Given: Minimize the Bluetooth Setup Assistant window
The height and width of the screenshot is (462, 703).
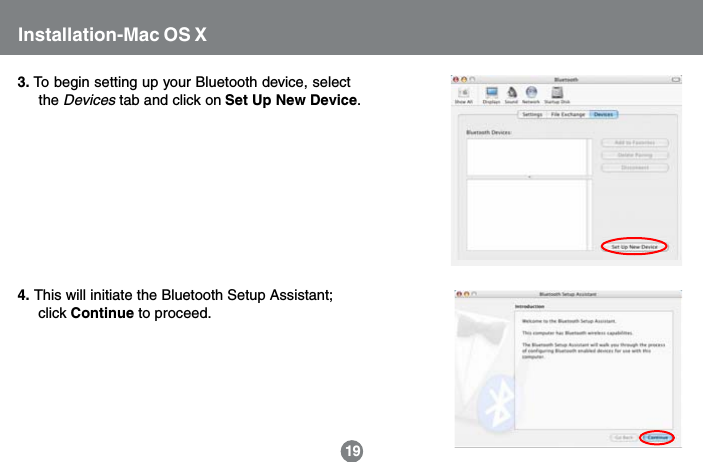Looking at the screenshot, I should point(466,294).
